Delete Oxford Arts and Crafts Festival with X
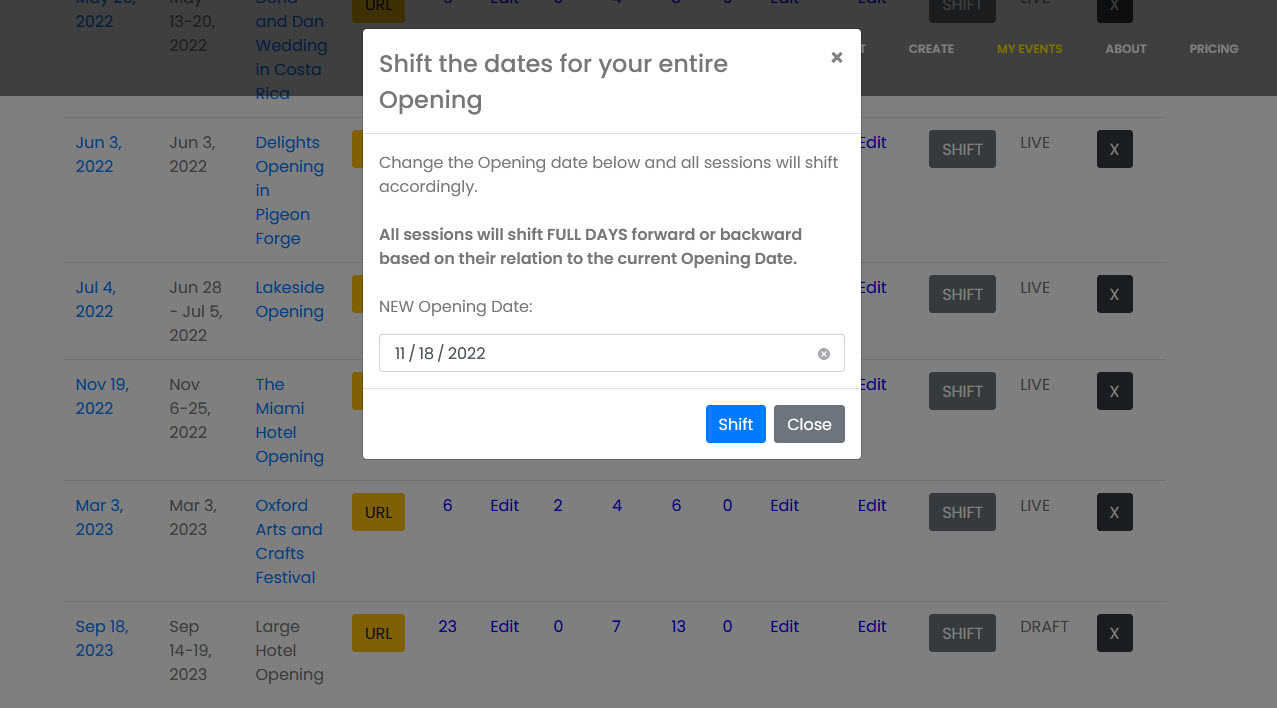Viewport: 1277px width, 708px height. tap(1114, 512)
